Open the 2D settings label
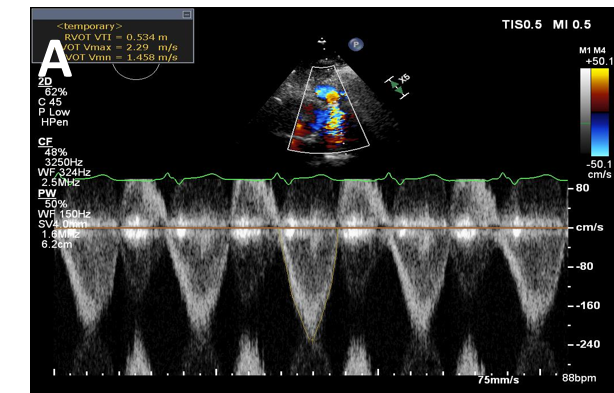The width and height of the screenshot is (614, 393). click(45, 82)
